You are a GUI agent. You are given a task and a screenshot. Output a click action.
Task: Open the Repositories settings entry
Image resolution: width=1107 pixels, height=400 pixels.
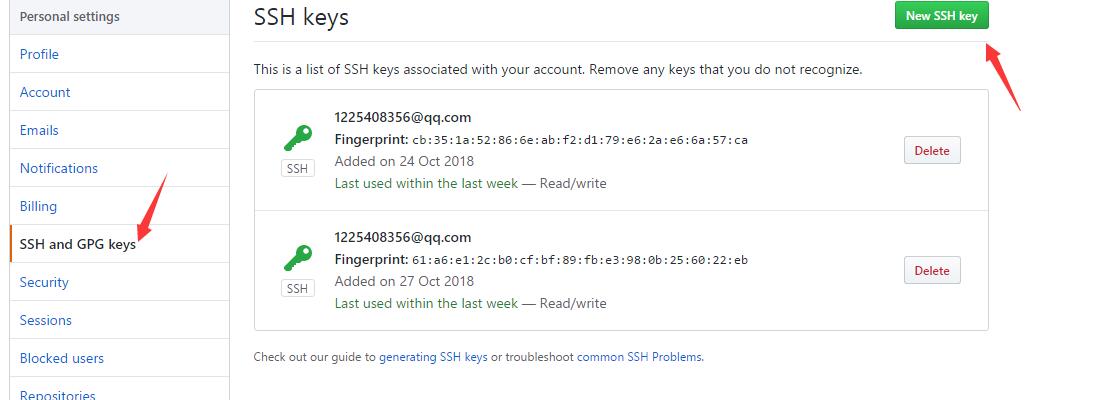[57, 394]
